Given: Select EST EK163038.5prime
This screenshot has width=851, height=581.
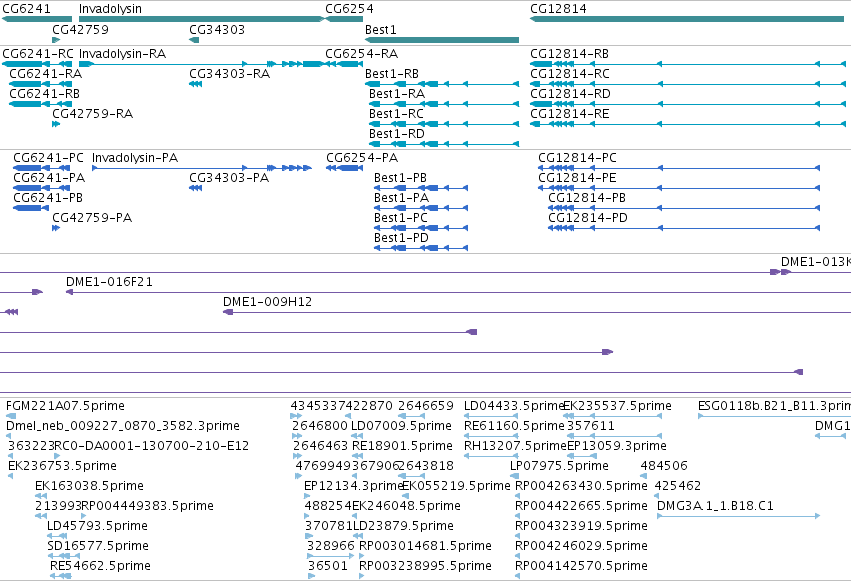Looking at the screenshot, I should [89, 486].
